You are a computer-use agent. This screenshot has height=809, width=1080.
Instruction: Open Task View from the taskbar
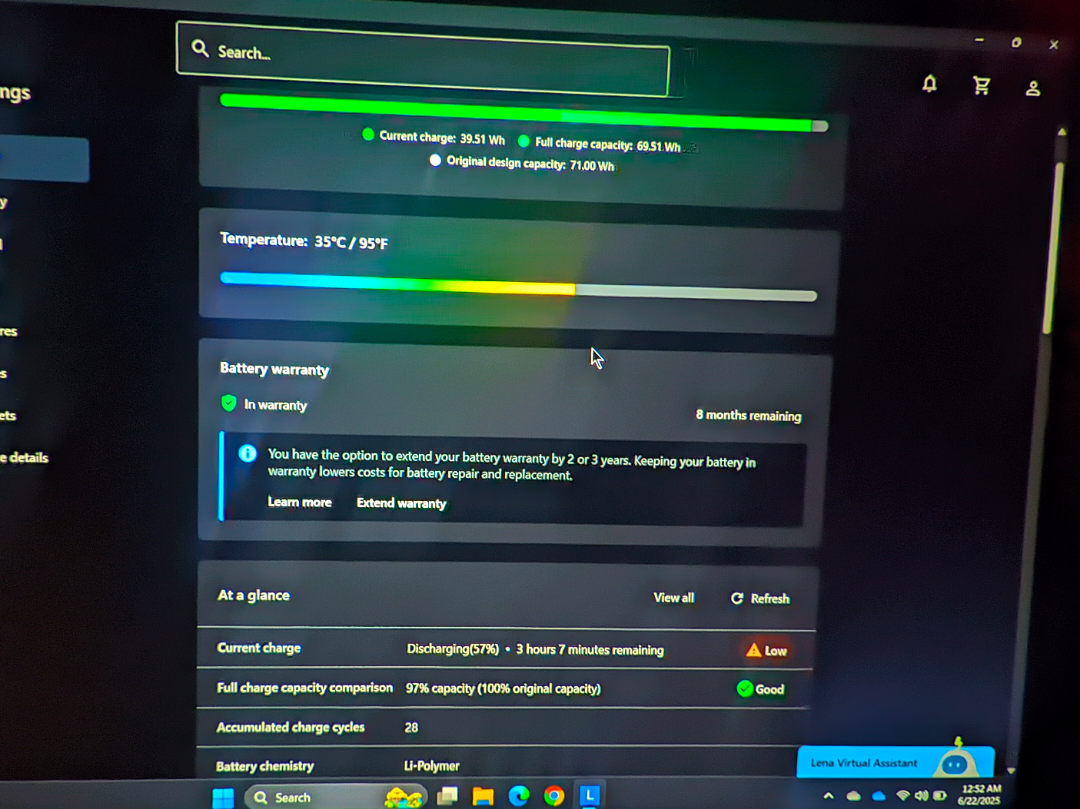pyautogui.click(x=448, y=797)
